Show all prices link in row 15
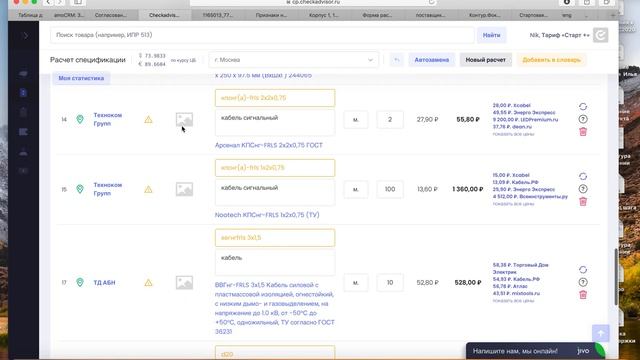The height and width of the screenshot is (360, 640). (513, 204)
